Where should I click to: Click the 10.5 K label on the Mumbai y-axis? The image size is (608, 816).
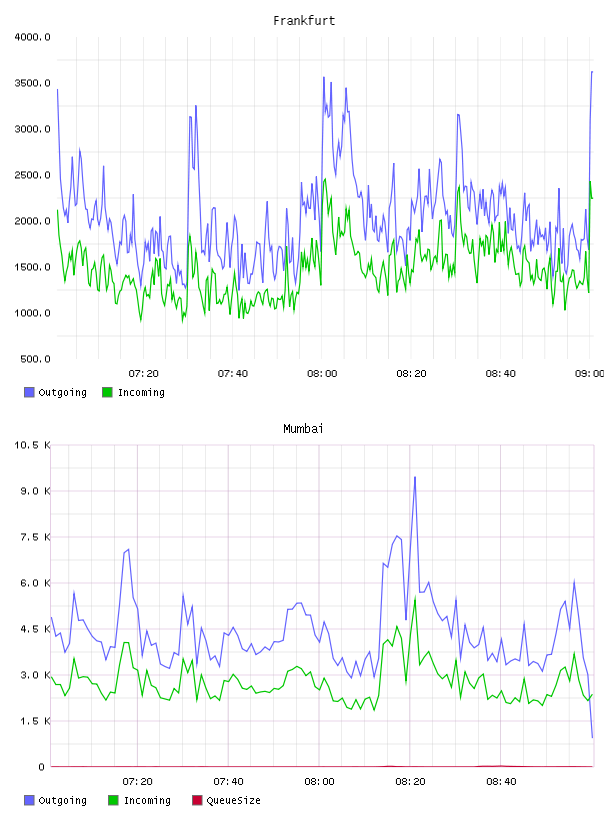(32, 445)
